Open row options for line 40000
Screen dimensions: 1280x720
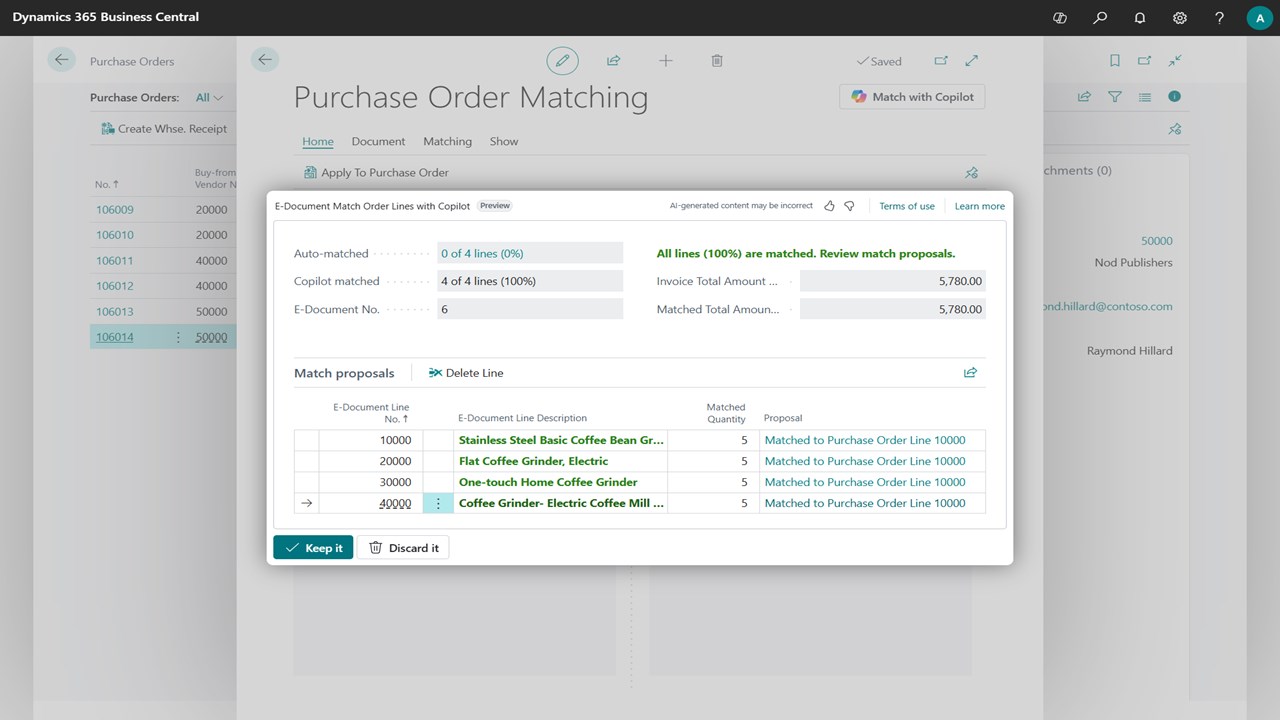[438, 504]
